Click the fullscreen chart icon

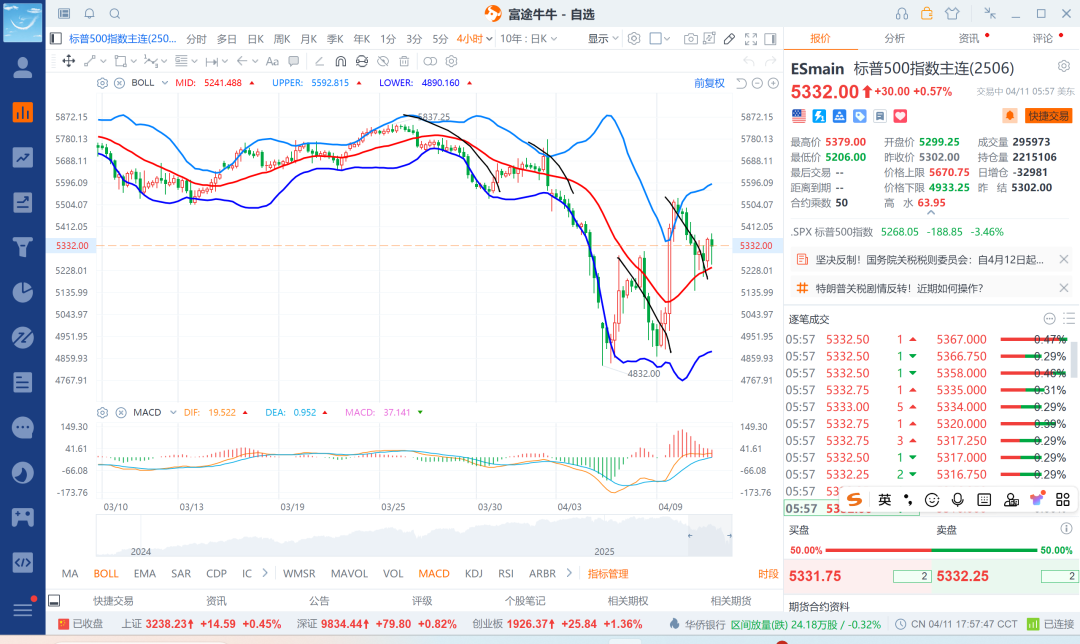(751, 39)
